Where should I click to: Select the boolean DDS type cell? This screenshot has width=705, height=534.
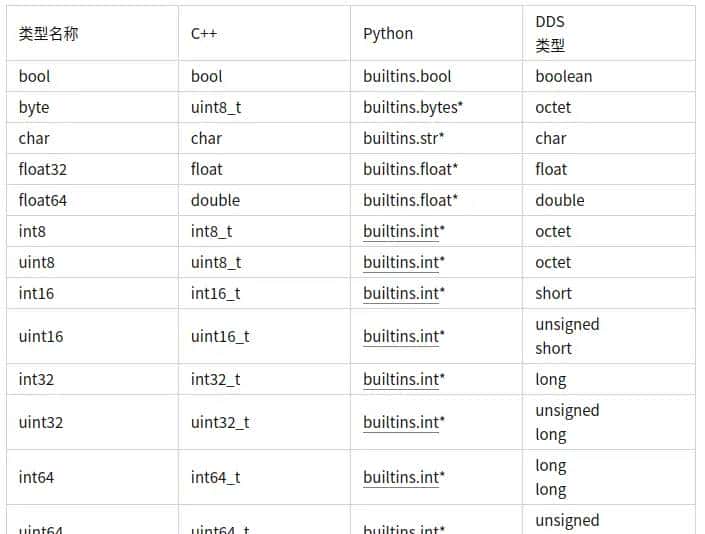click(563, 77)
